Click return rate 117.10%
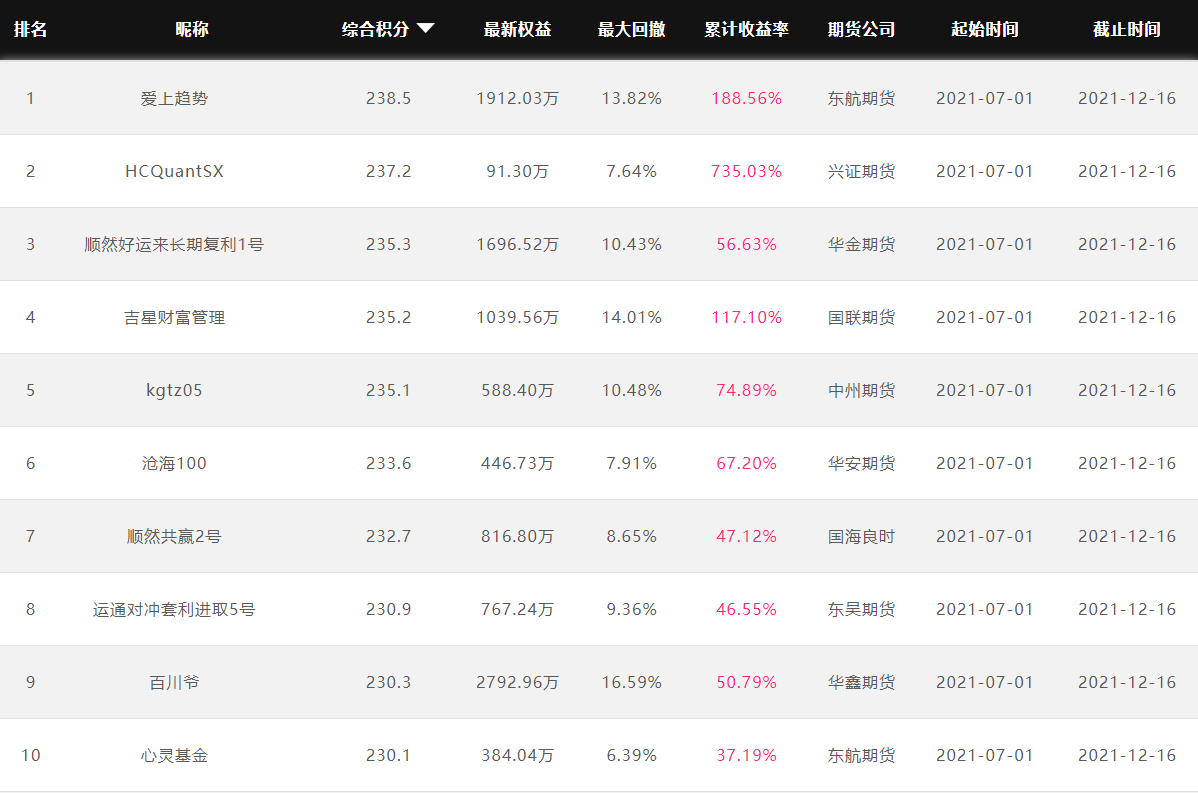The height and width of the screenshot is (793, 1198). point(746,317)
